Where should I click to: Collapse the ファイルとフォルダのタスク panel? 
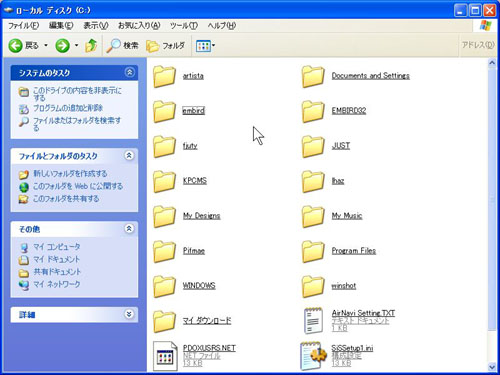click(129, 155)
